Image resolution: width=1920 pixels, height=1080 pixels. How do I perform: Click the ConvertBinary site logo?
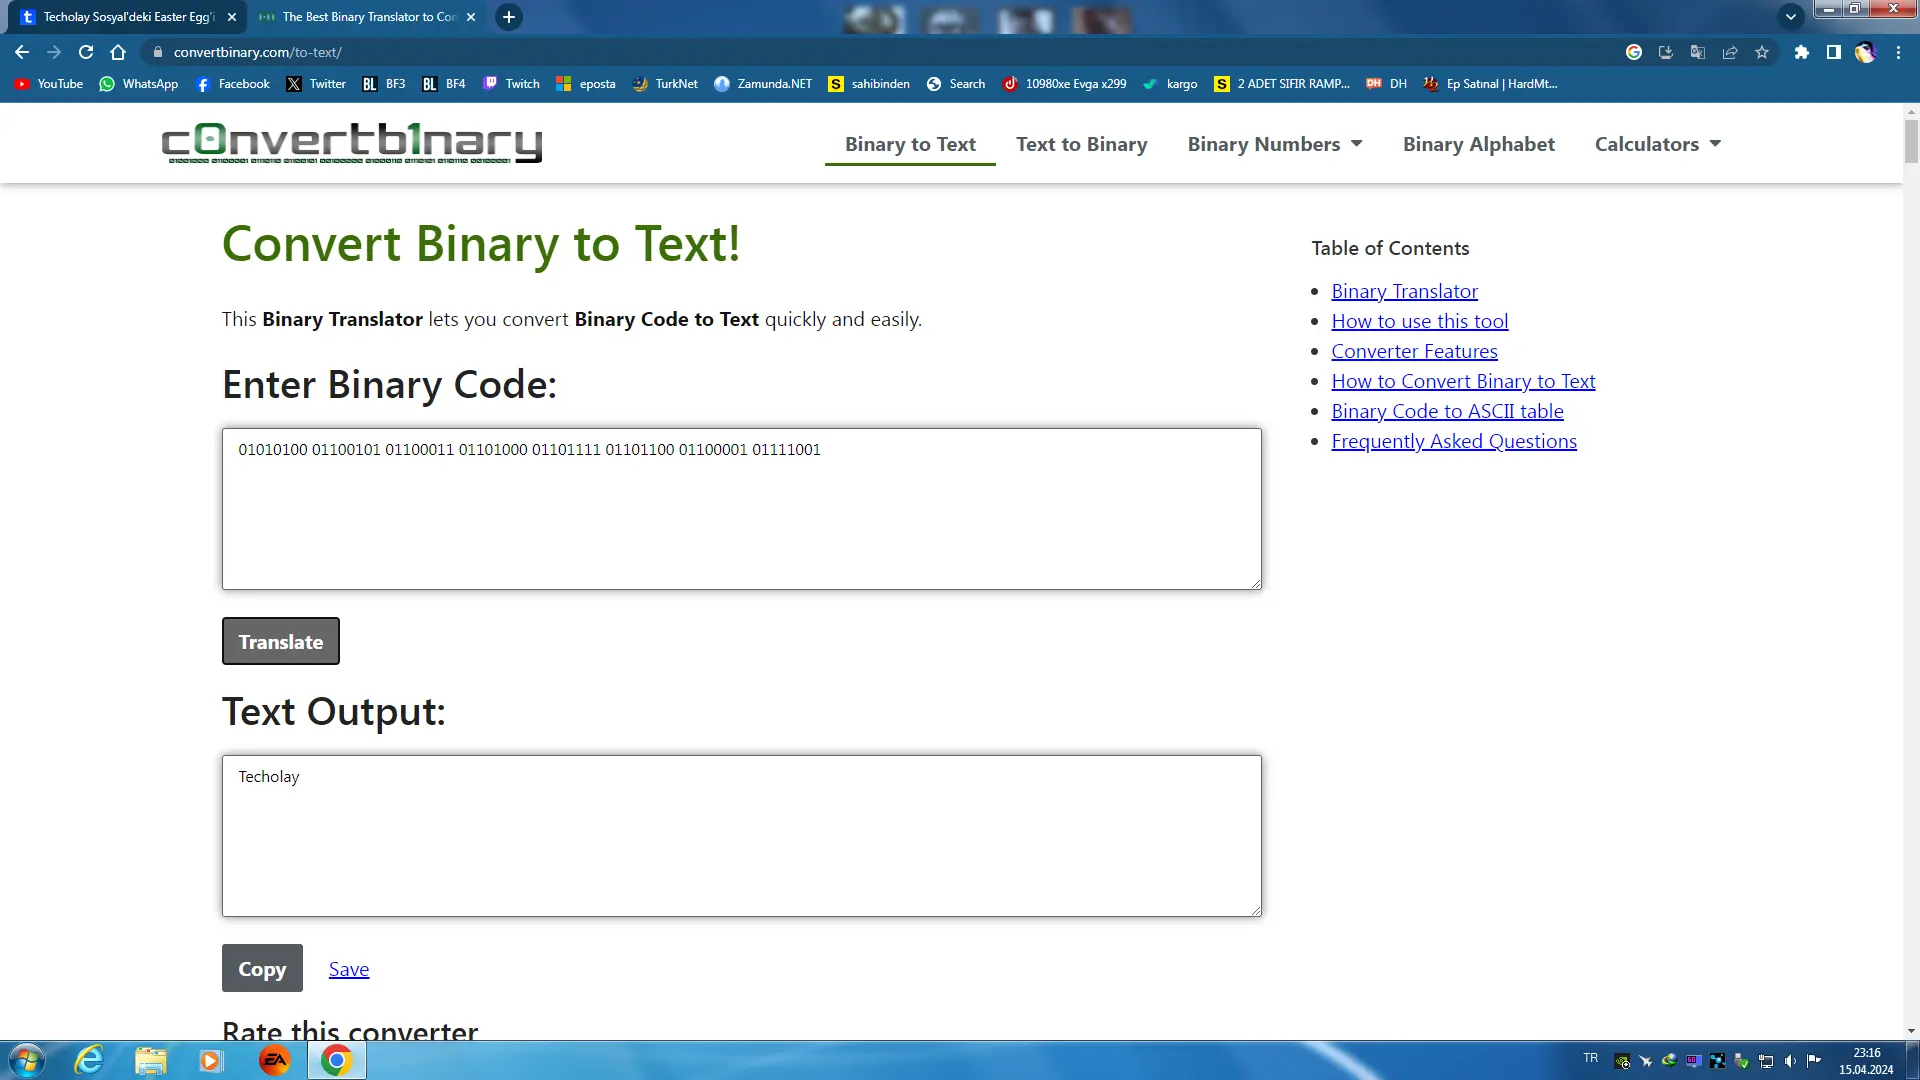[351, 143]
